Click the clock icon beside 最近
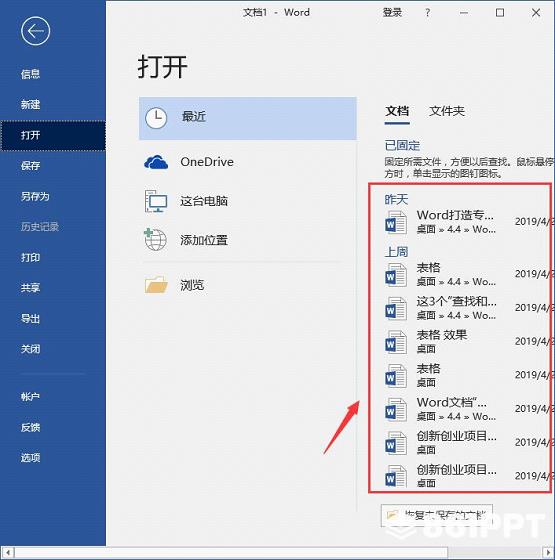The height and width of the screenshot is (560, 555). [156, 118]
